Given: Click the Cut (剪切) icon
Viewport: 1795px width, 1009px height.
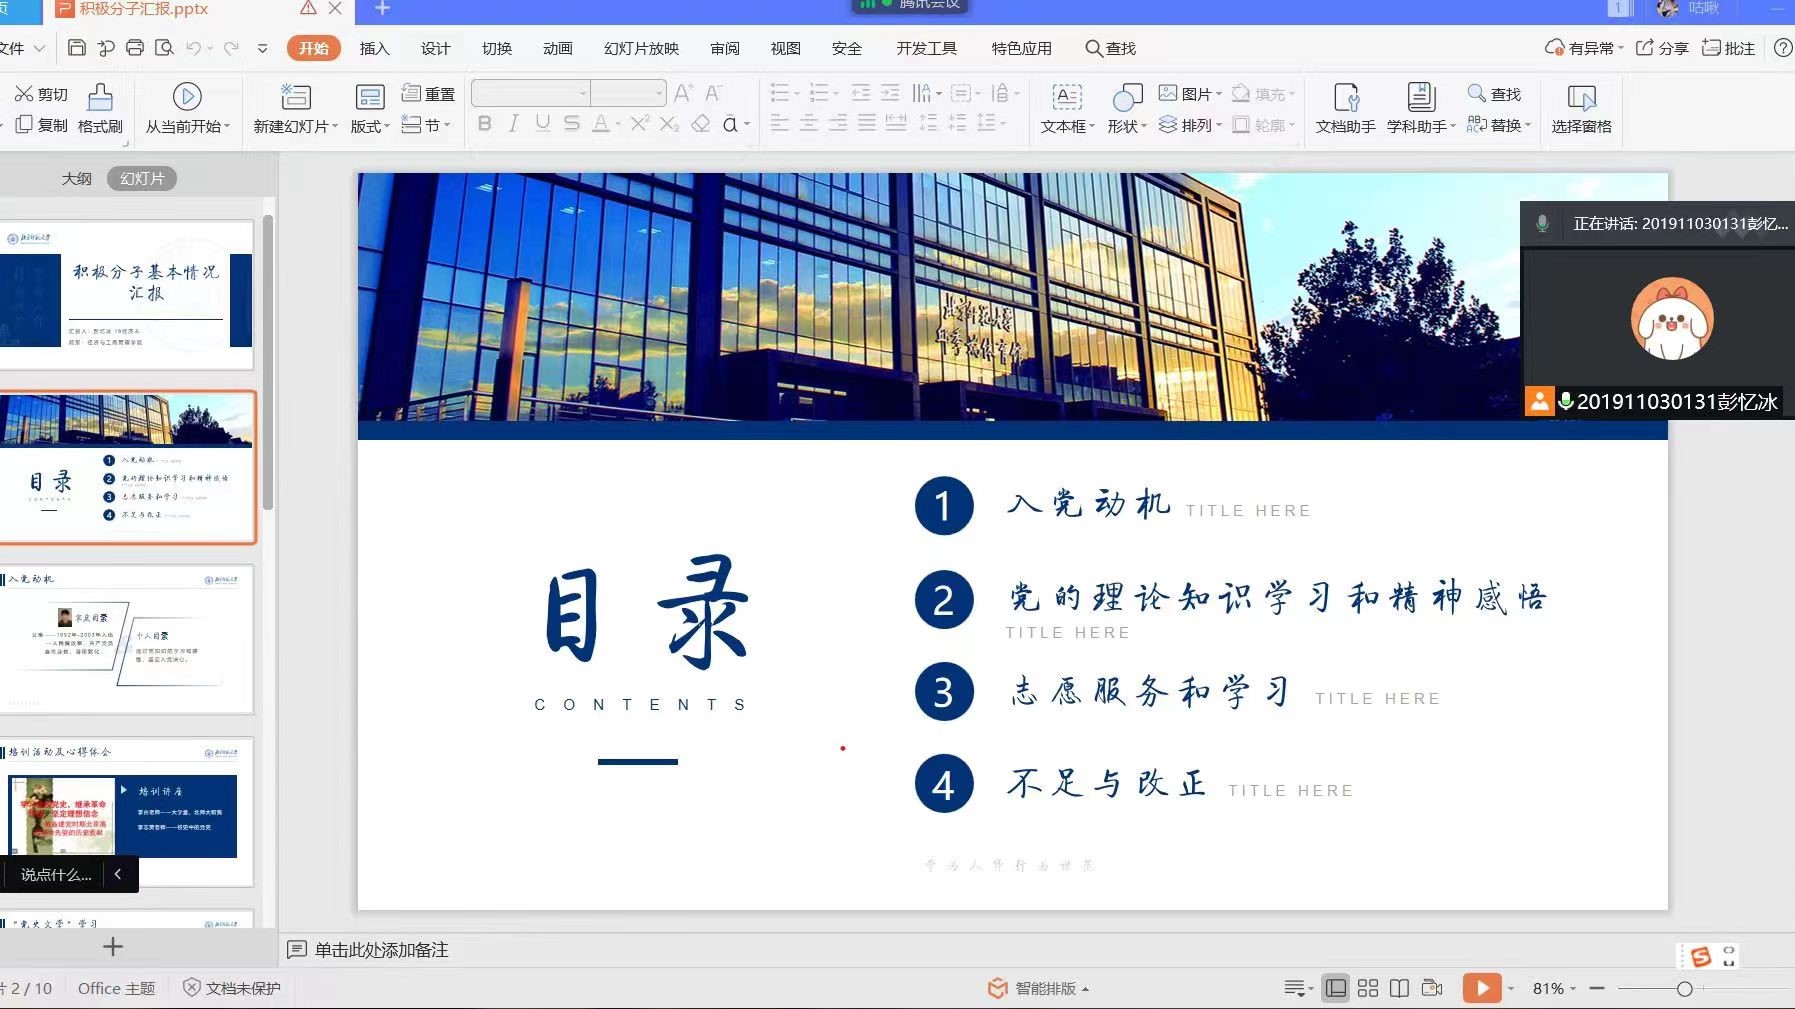Looking at the screenshot, I should [x=24, y=94].
